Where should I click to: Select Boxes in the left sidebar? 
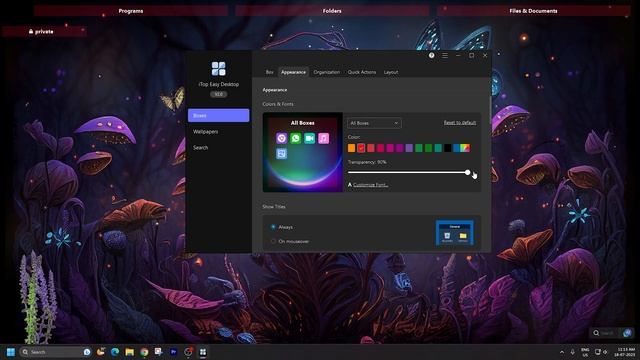point(218,116)
